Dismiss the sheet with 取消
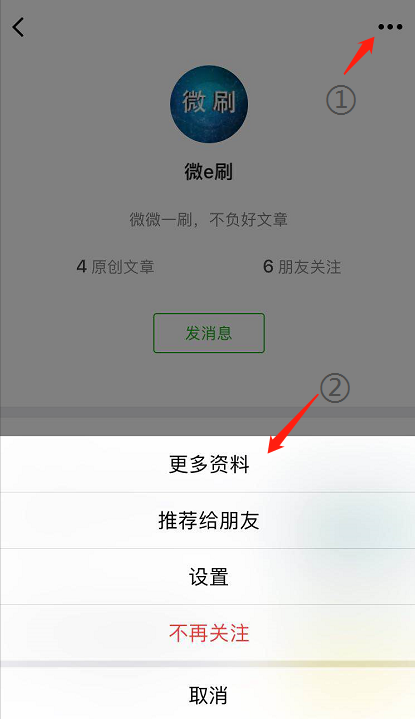 coord(207,693)
